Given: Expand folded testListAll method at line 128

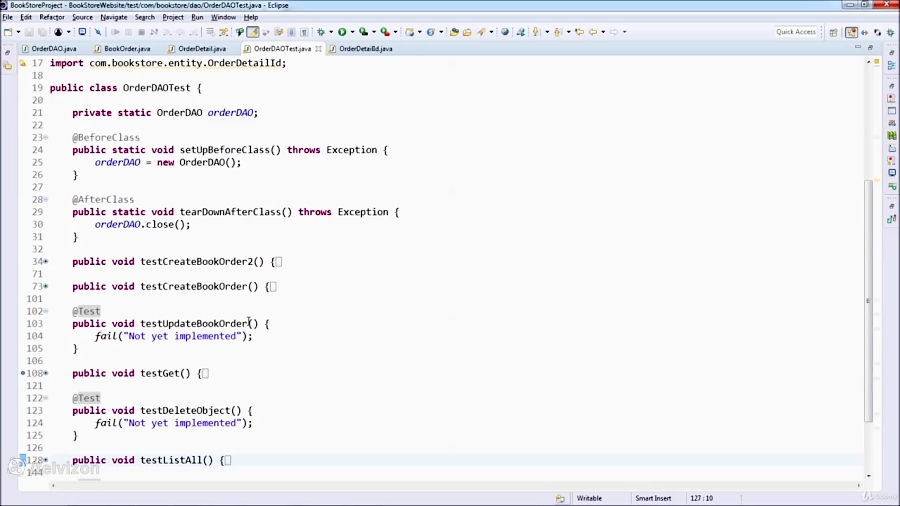Looking at the screenshot, I should click(x=46, y=460).
